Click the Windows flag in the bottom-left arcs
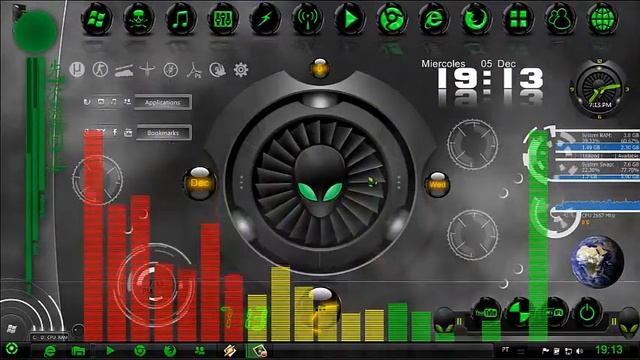640x360 pixels. click(x=12, y=329)
